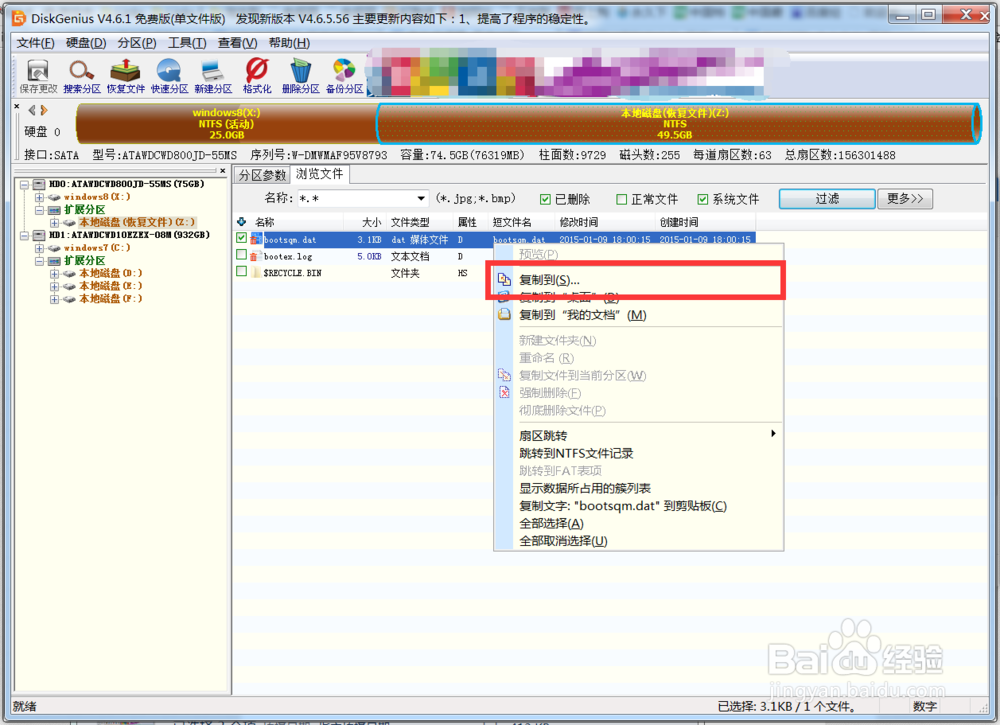Click the next disk right arrow
The height and width of the screenshot is (725, 1000).
(x=44, y=110)
